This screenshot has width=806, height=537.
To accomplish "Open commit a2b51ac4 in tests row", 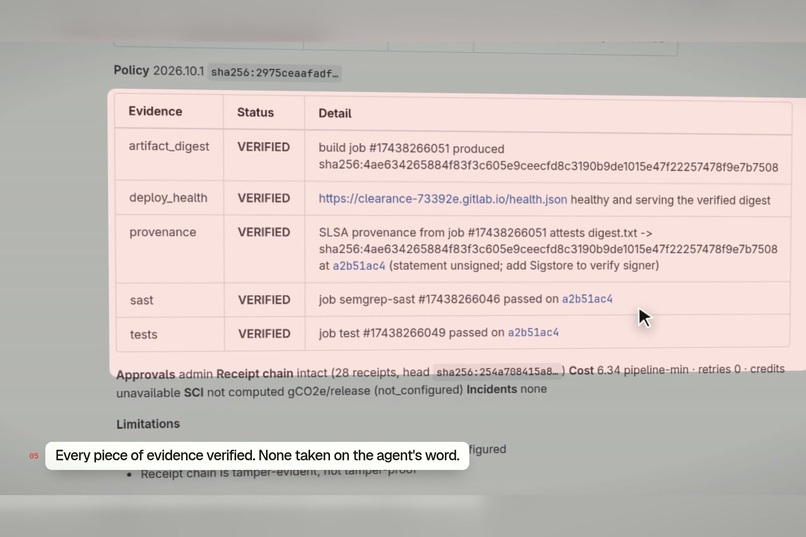I will (x=533, y=332).
